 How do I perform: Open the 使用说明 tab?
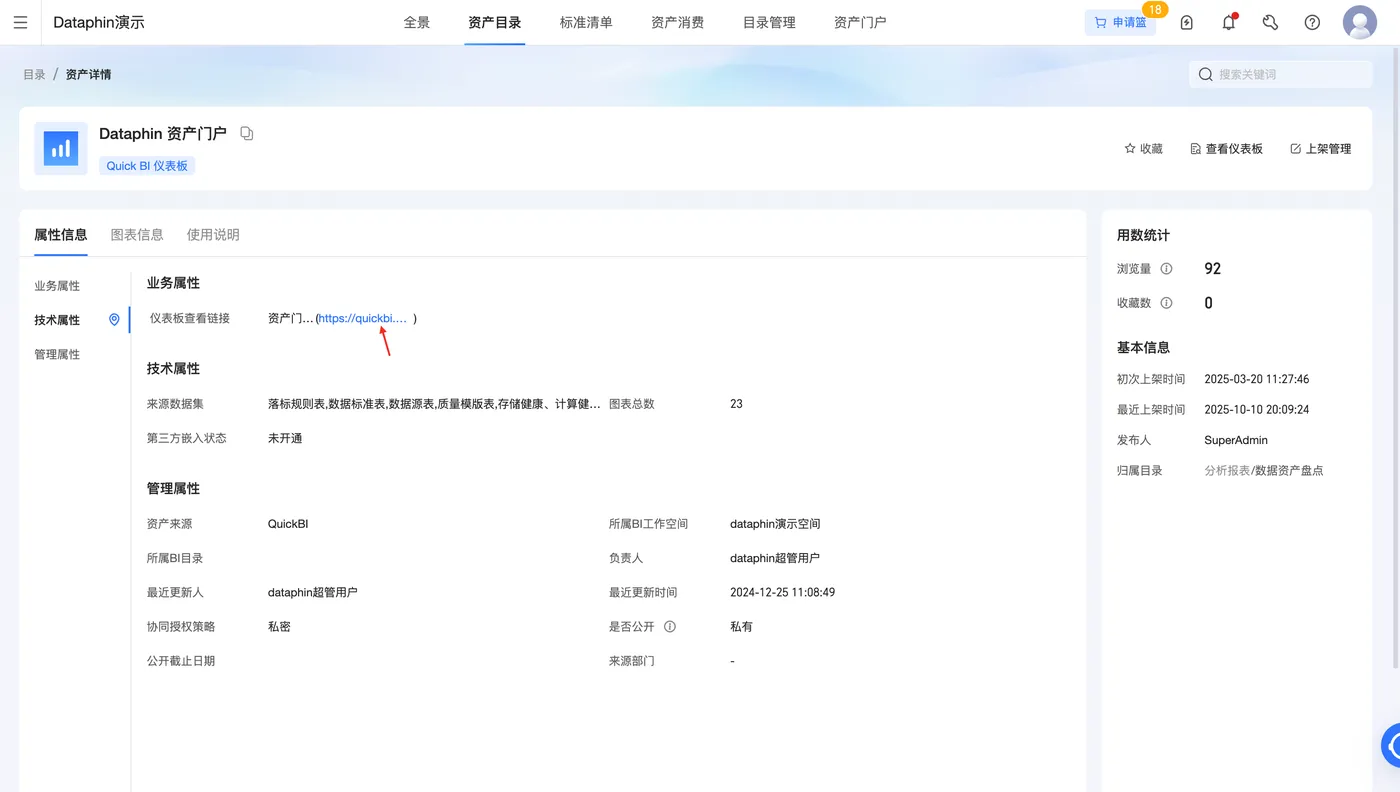tap(213, 235)
